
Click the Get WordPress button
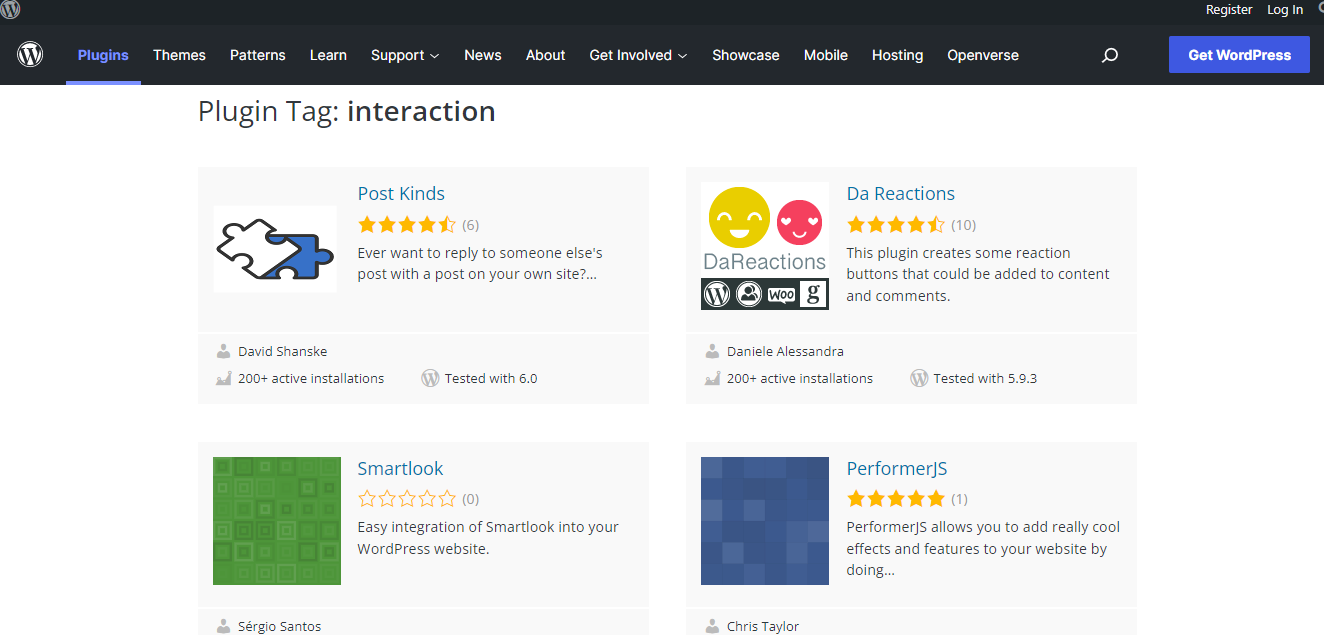point(1239,55)
